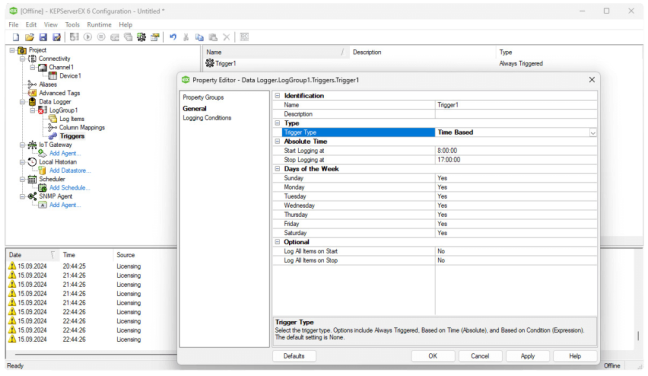
Task: Click the Add Schedule link
Action: [69, 188]
